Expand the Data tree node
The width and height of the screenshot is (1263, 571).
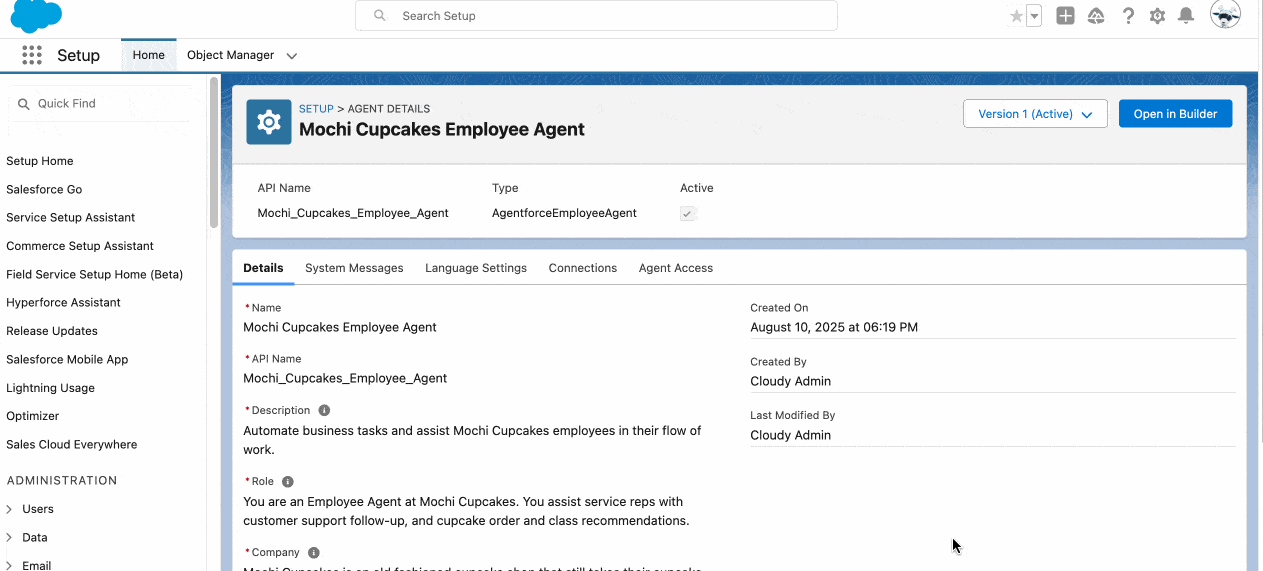pos(10,537)
